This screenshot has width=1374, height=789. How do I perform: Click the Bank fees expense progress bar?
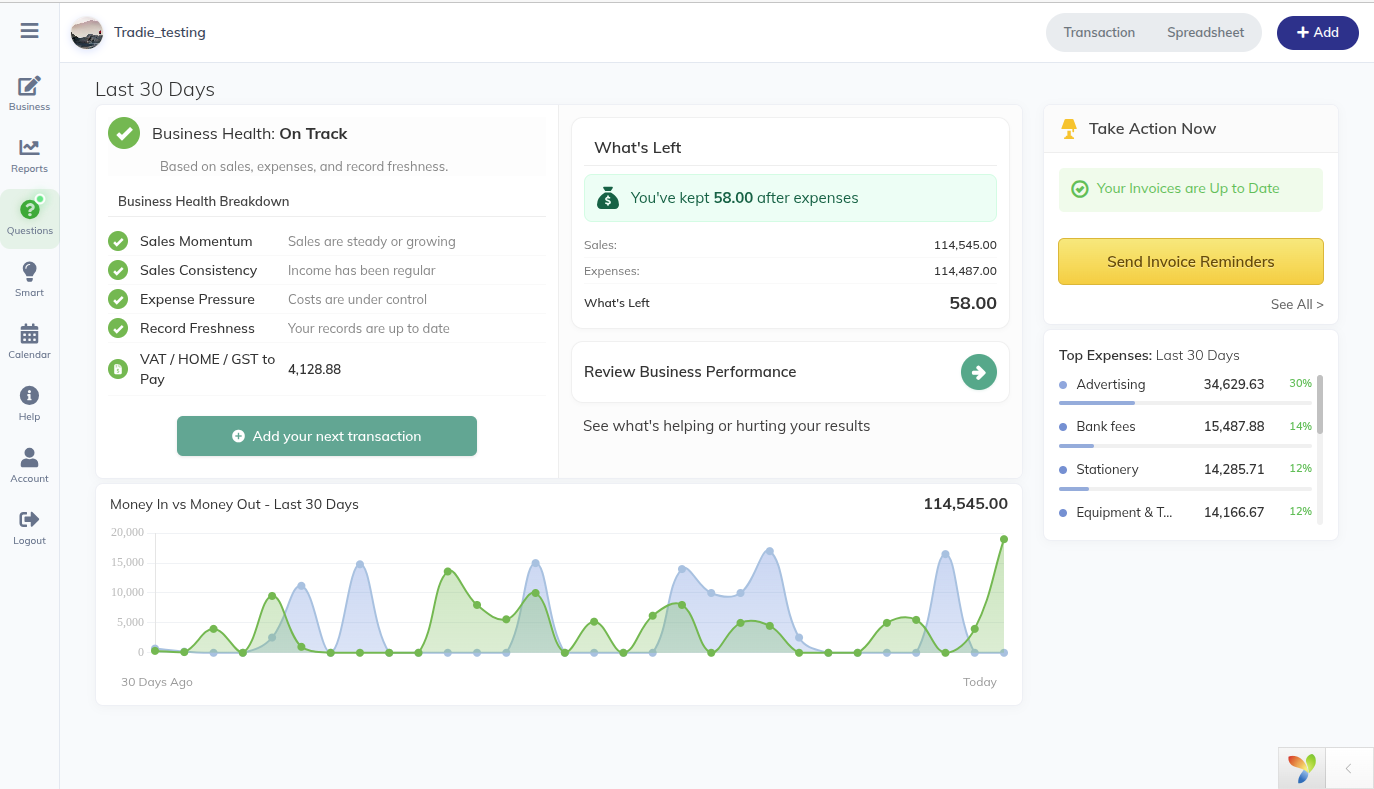[x=1185, y=445]
